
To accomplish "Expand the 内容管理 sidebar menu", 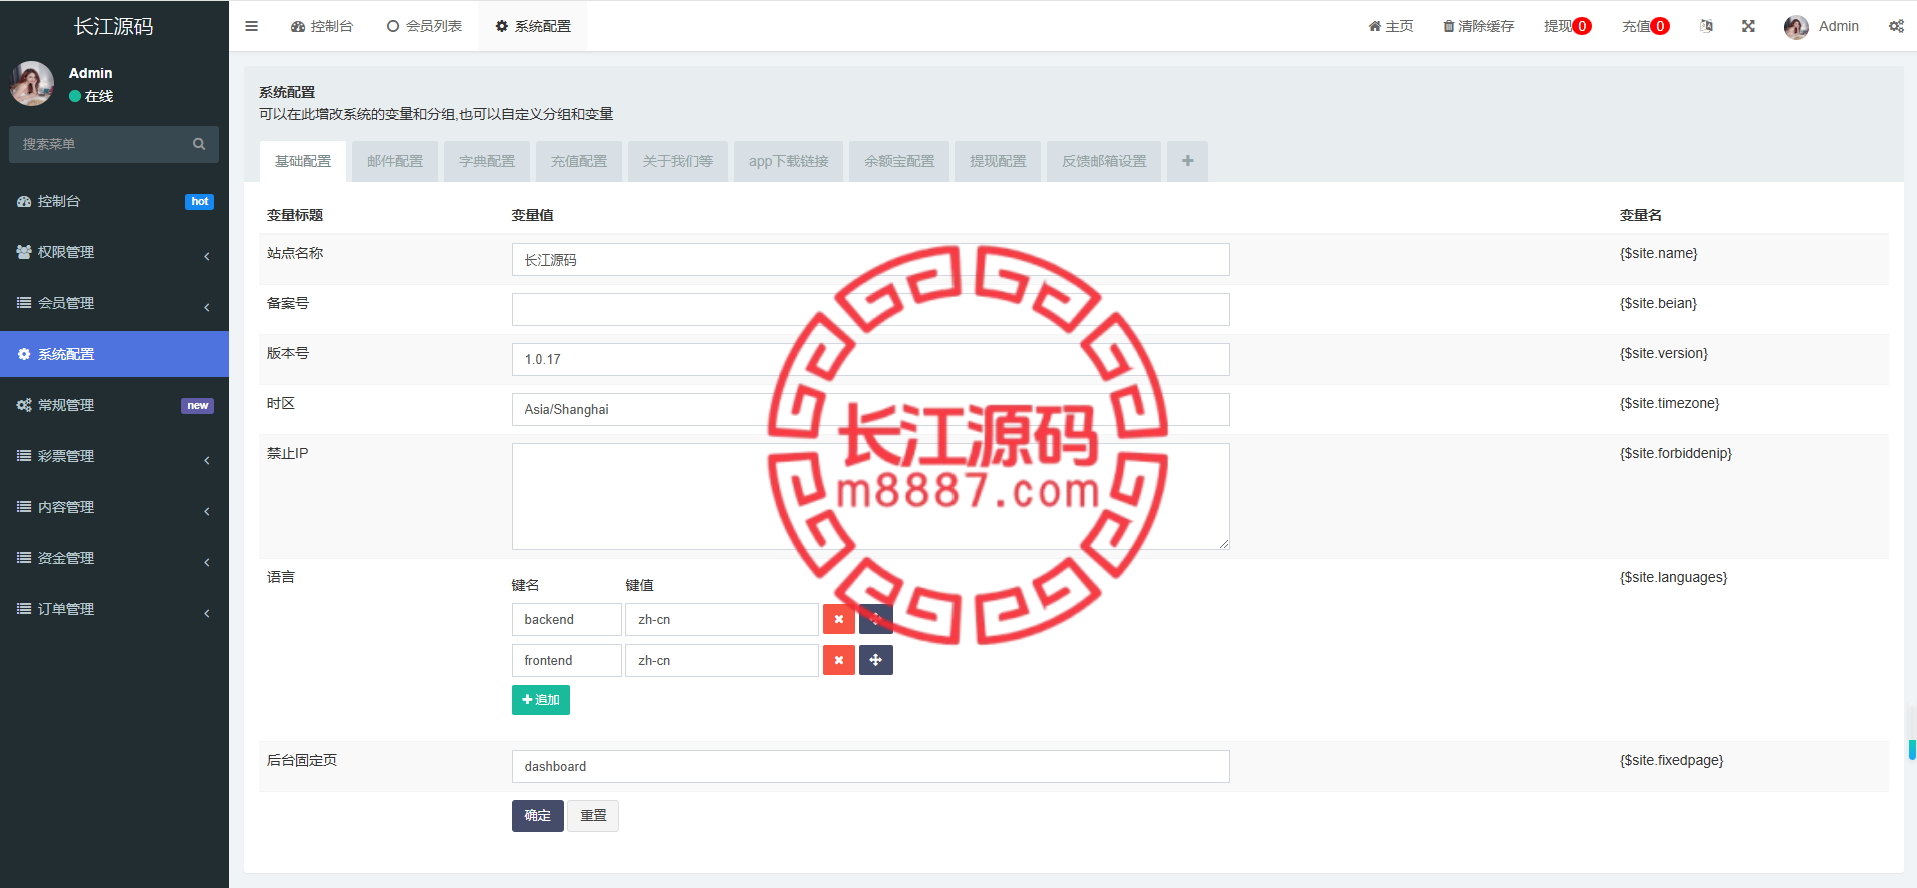I will (x=114, y=507).
